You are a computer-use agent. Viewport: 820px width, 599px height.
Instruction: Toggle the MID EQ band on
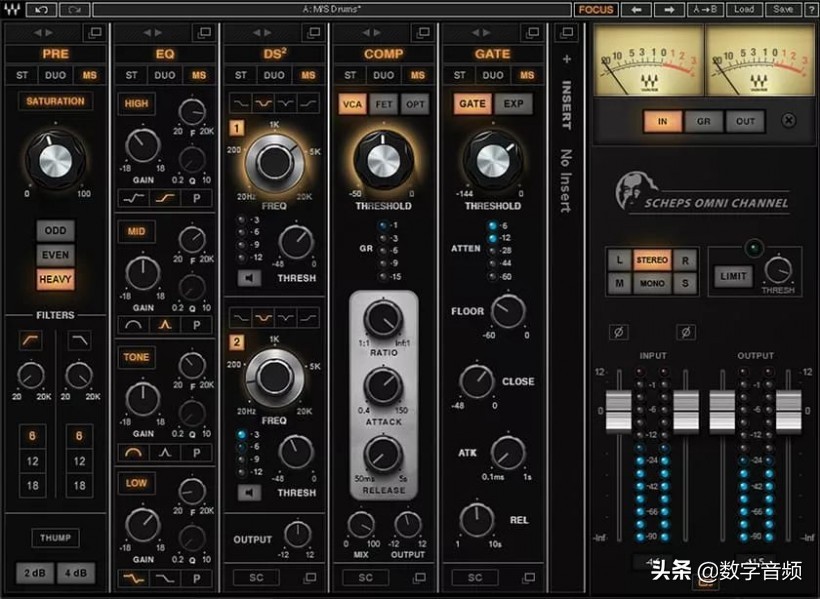point(136,231)
